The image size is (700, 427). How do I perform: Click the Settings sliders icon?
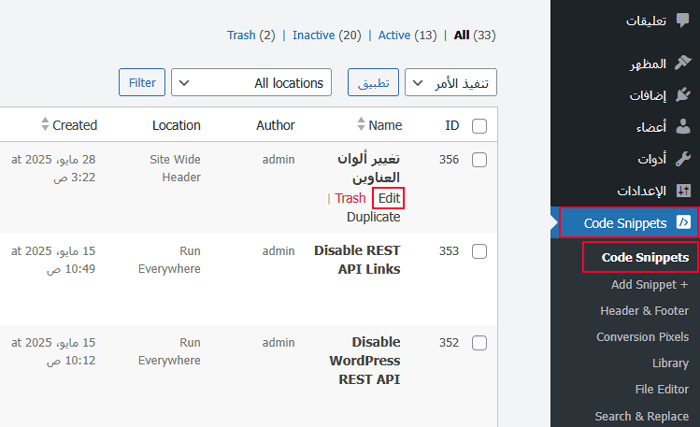[683, 190]
